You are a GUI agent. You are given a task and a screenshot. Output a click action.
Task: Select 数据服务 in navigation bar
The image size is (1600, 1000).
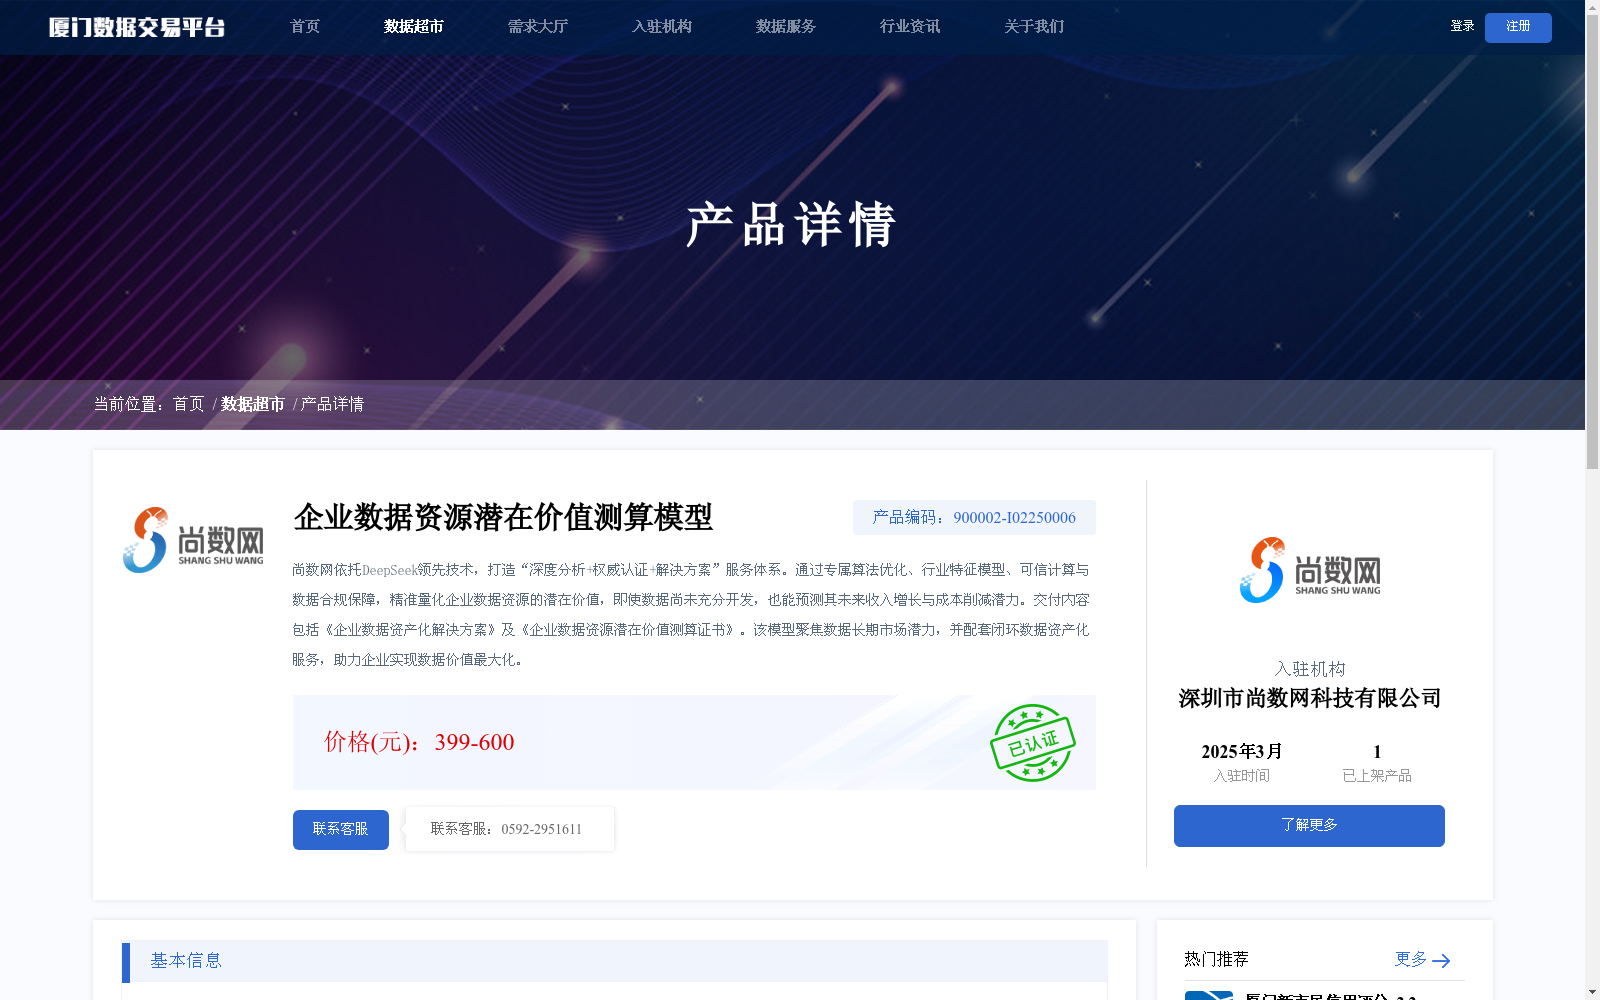(786, 27)
